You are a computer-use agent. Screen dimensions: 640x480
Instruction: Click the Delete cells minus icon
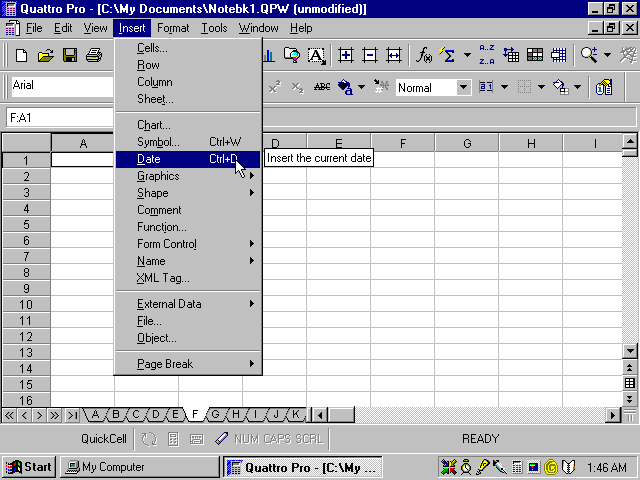click(370, 55)
